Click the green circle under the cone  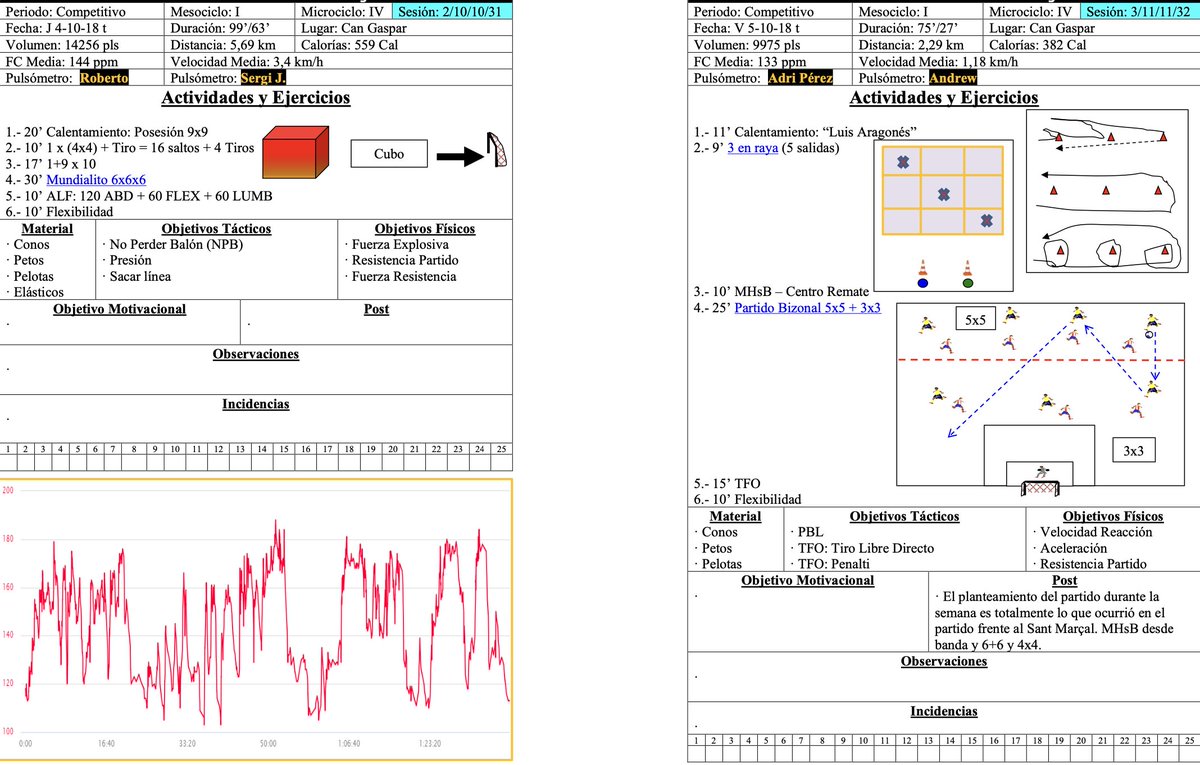coord(966,283)
